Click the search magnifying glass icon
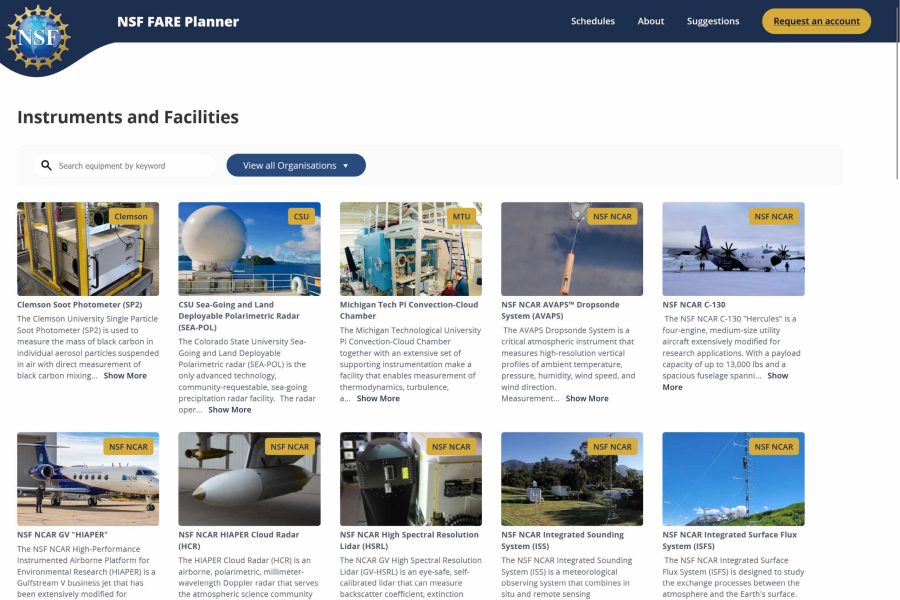 pos(46,164)
